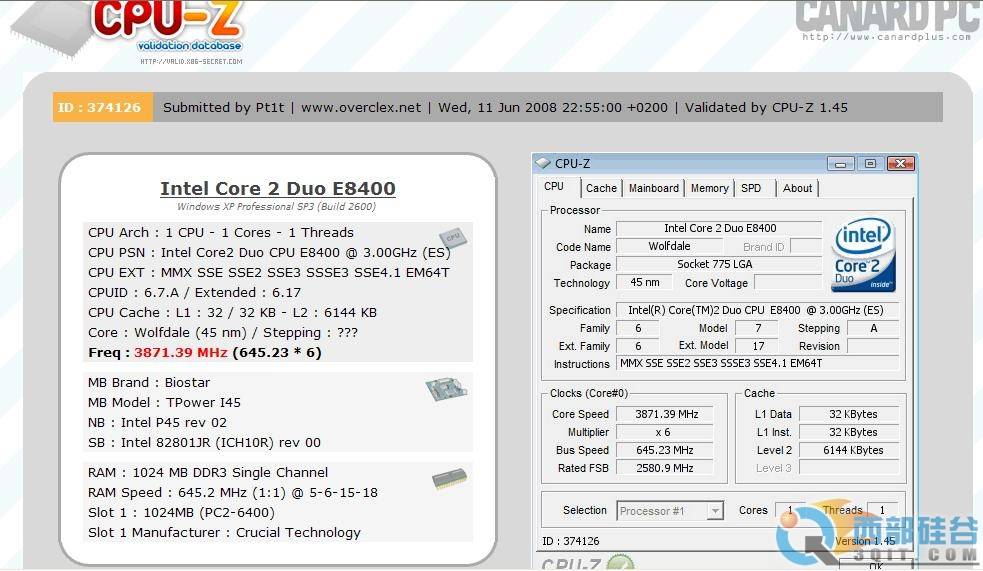This screenshot has width=983, height=571.
Task: Click the Core Speed value 3871.39 MHz
Action: (666, 414)
